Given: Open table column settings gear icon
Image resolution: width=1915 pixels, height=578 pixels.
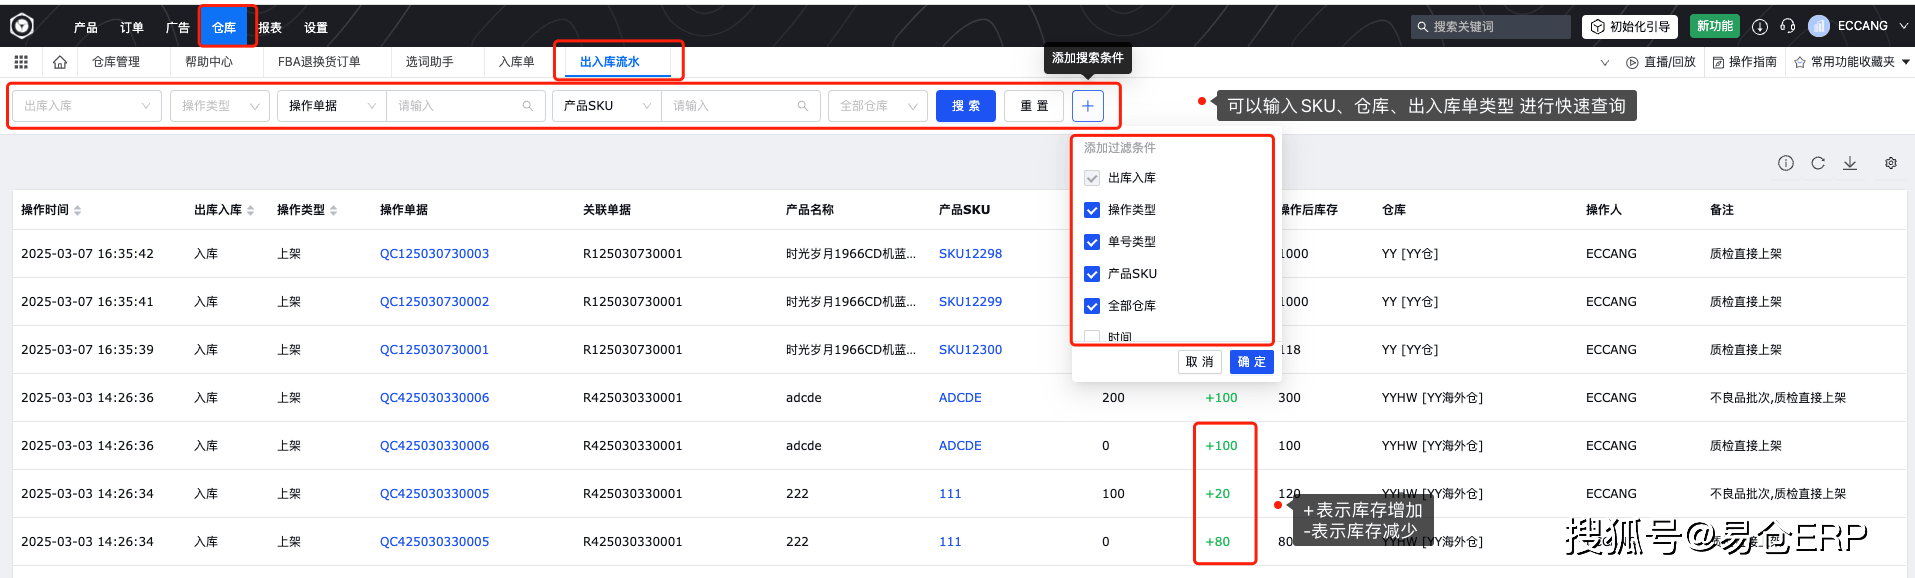Looking at the screenshot, I should click(x=1891, y=163).
